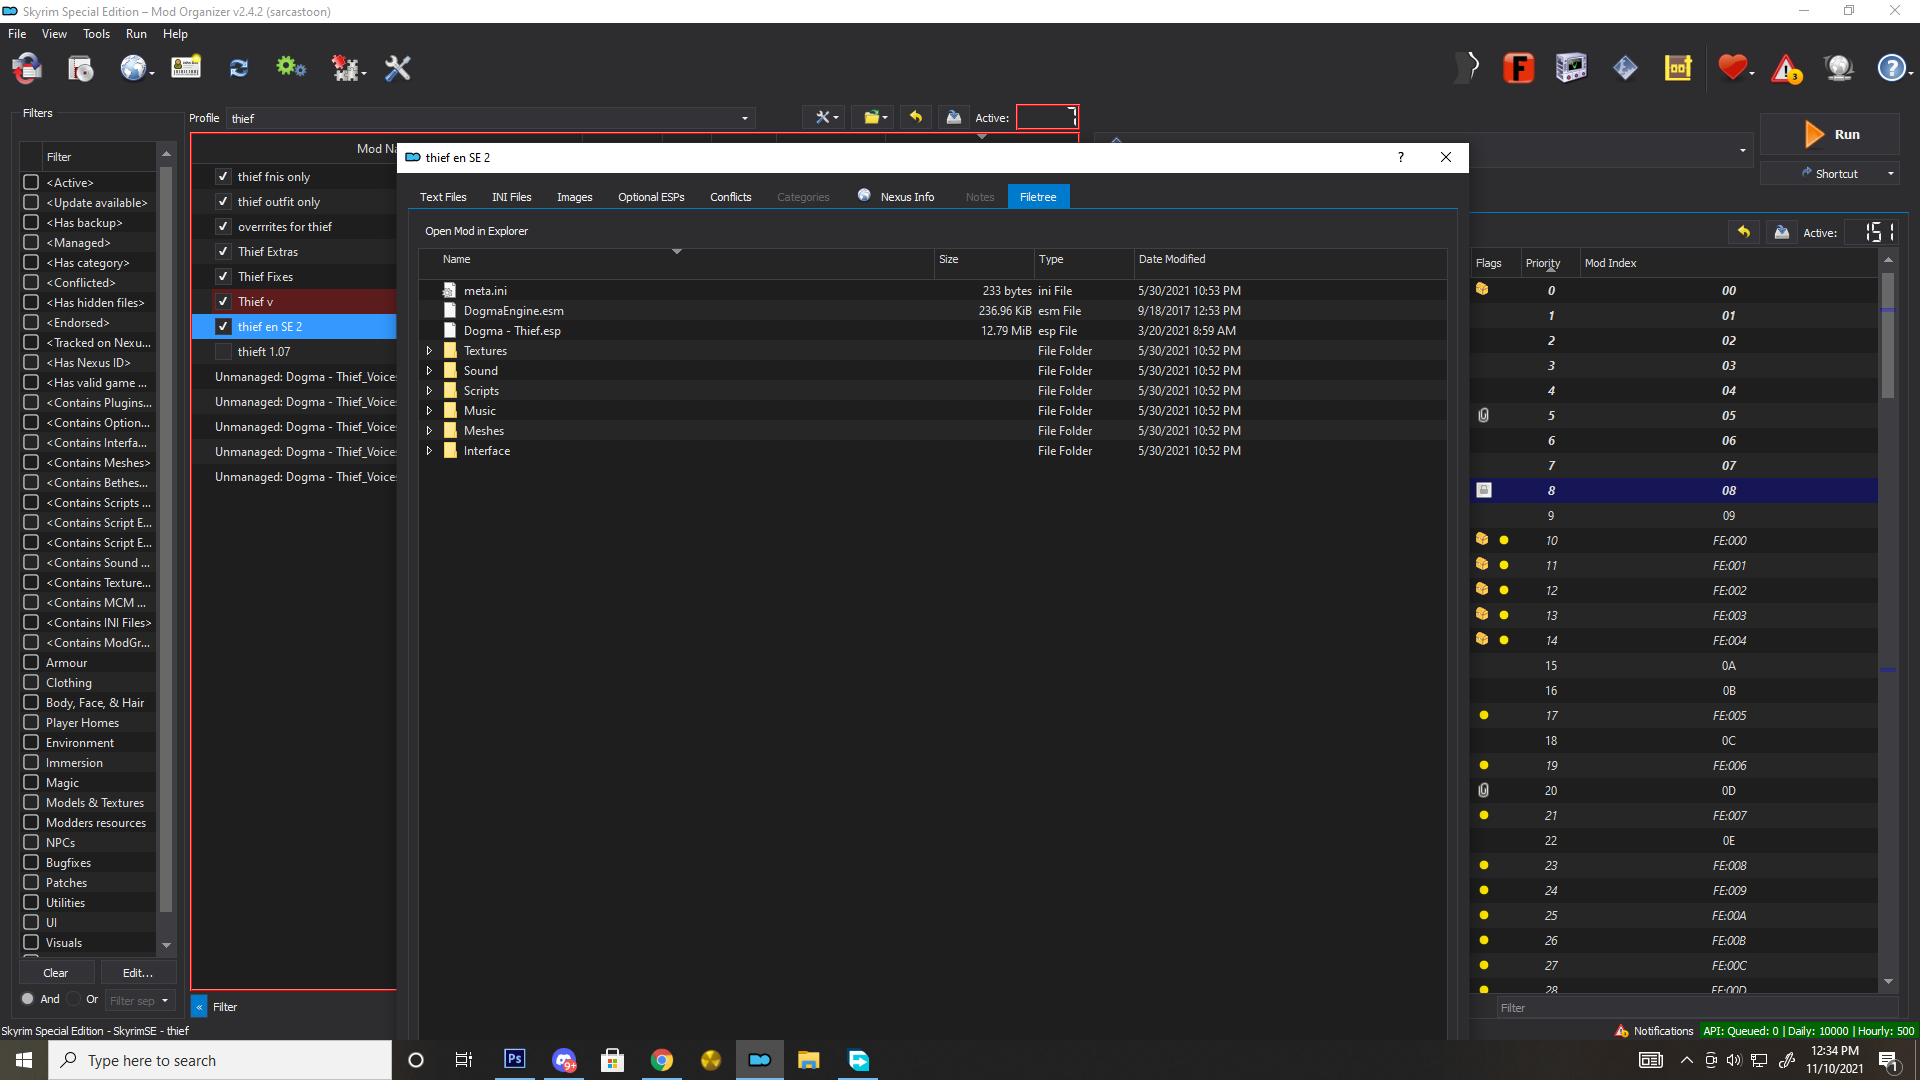Click the Run button
Image resolution: width=1920 pixels, height=1080 pixels.
[1829, 134]
